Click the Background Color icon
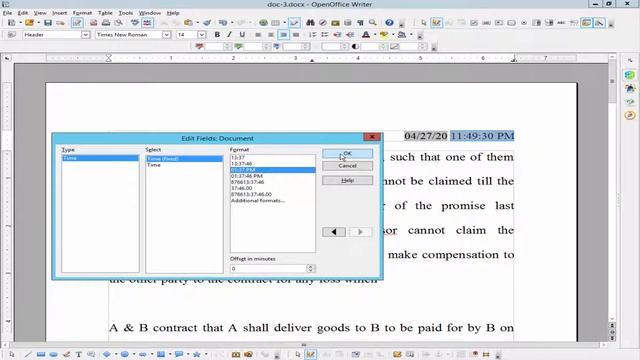The height and width of the screenshot is (360, 640). point(402,35)
